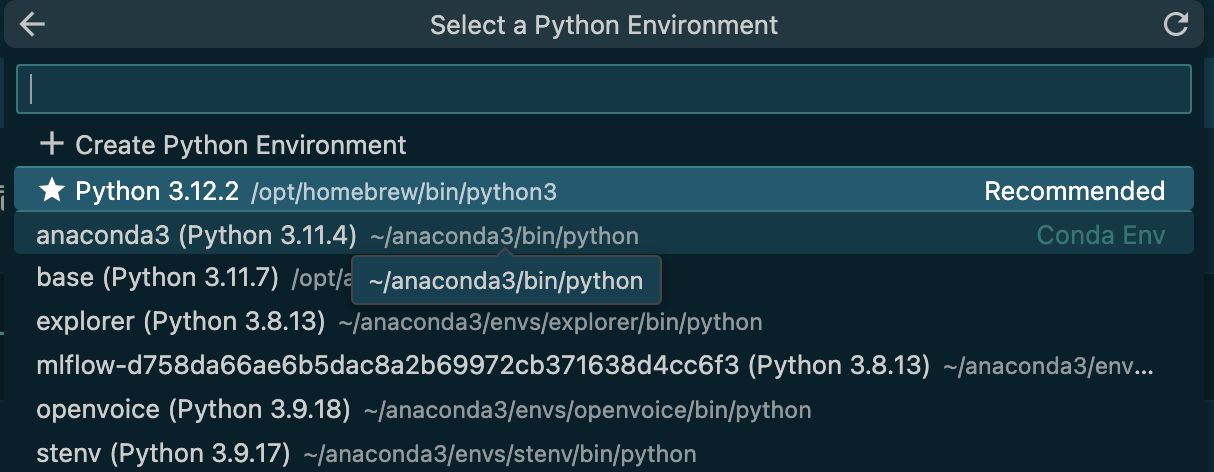Click the Conda Env label

(x=1101, y=236)
